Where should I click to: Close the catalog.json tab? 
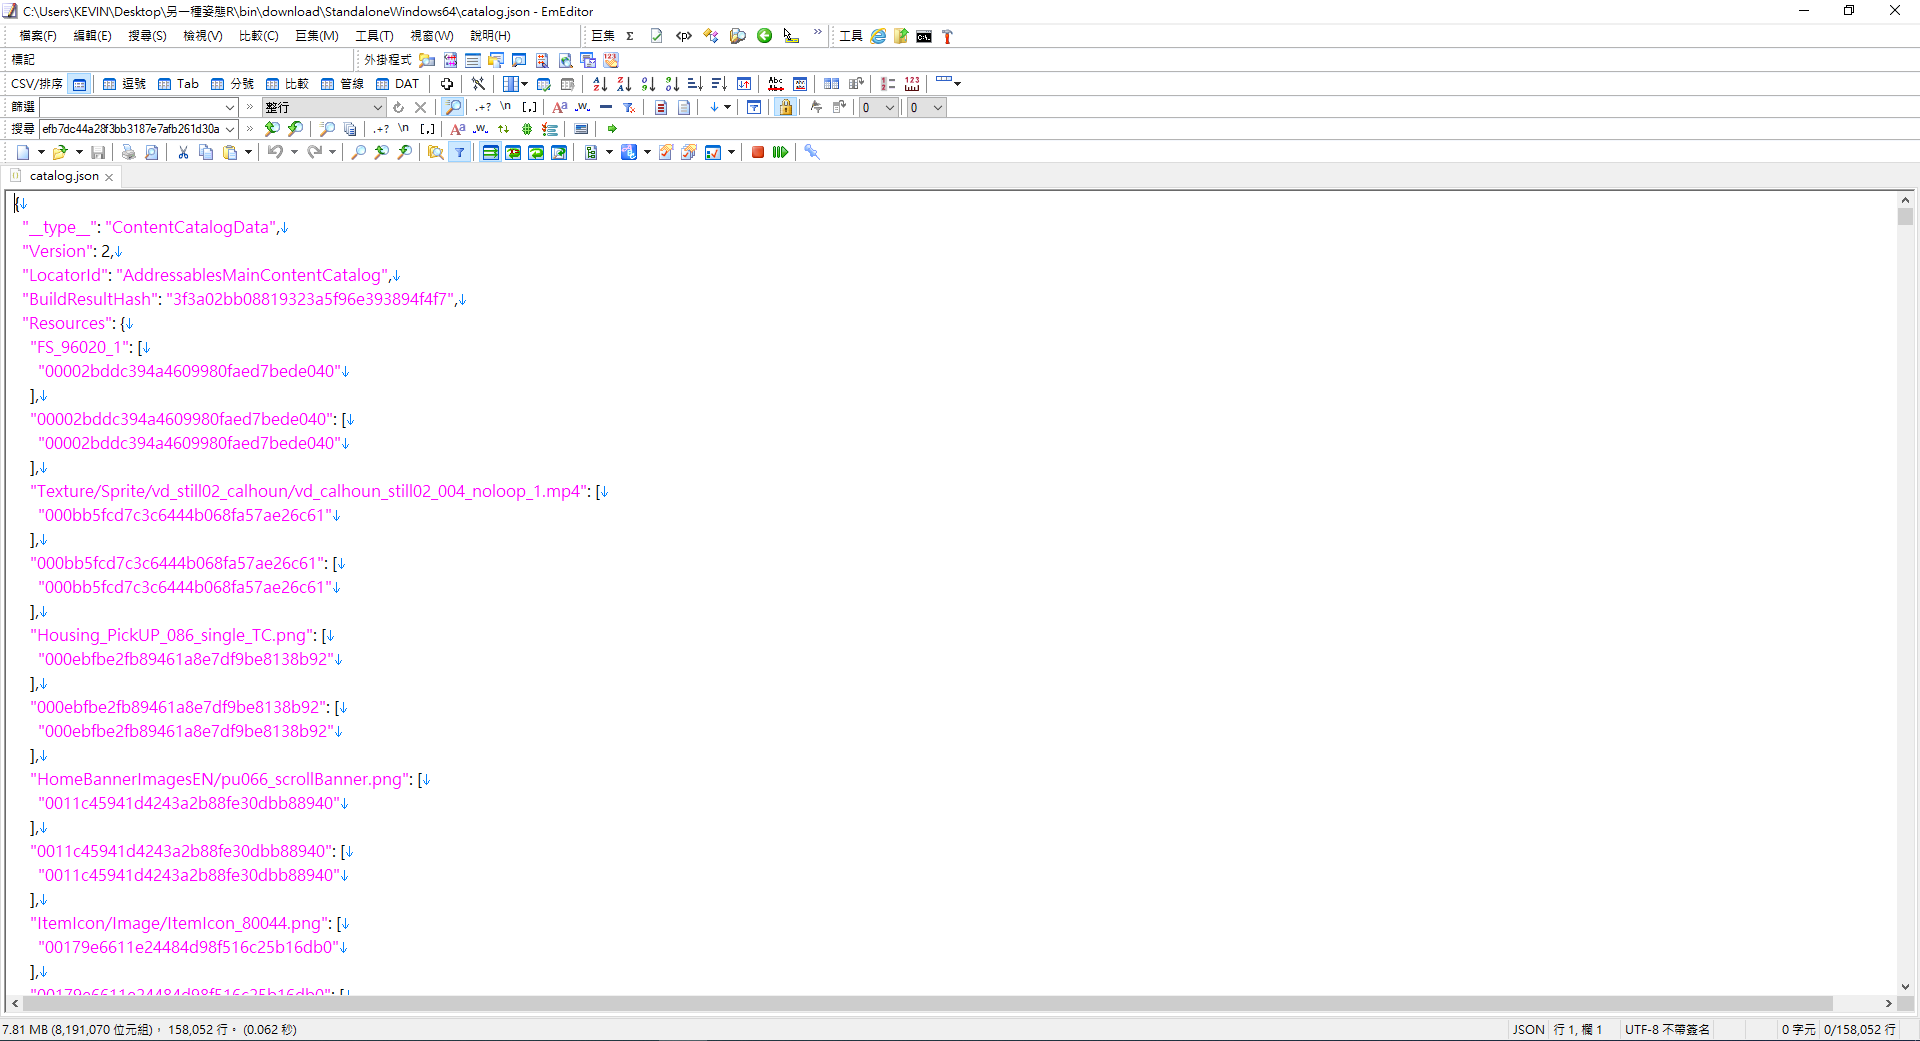[109, 177]
